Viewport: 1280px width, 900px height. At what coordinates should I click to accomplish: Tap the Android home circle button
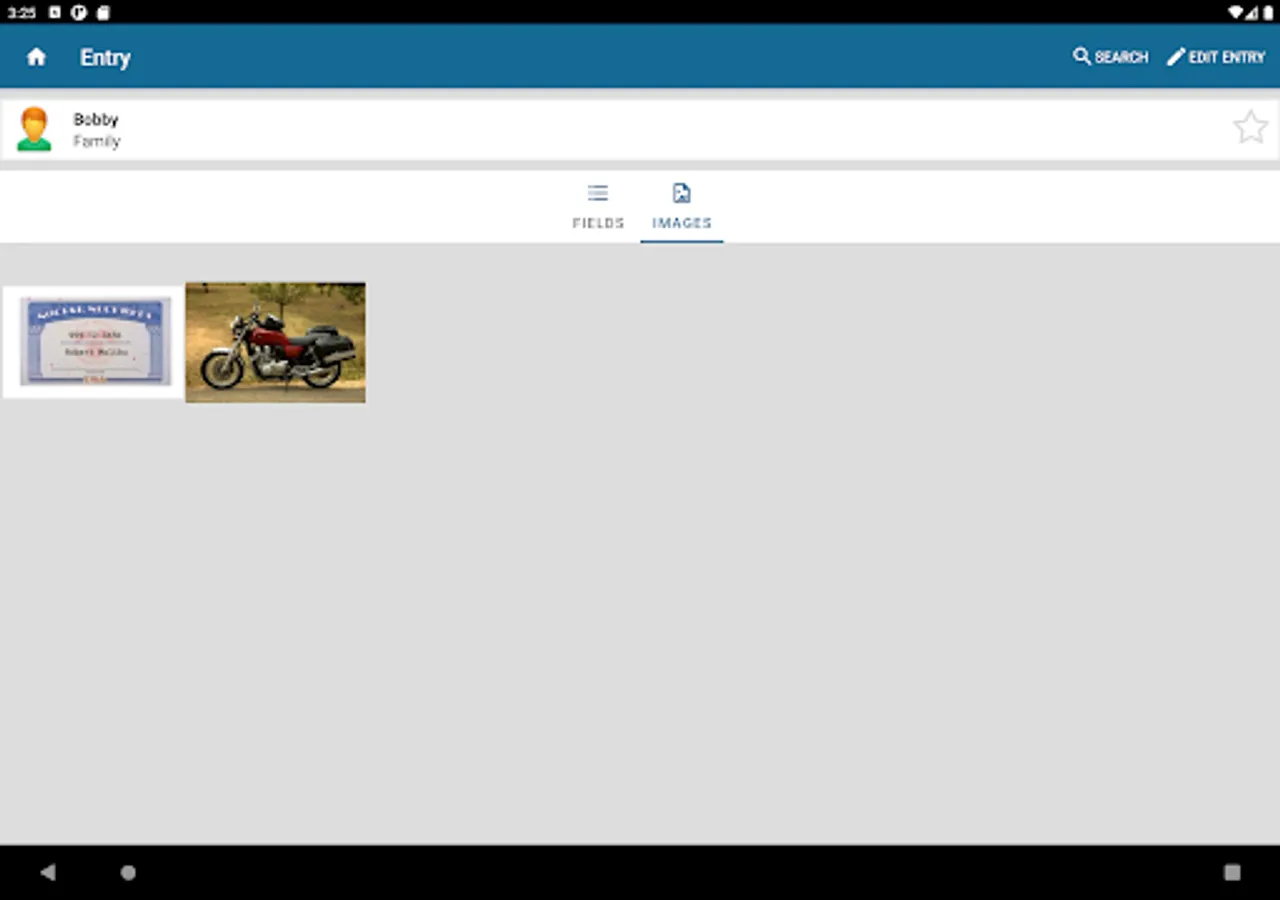128,872
